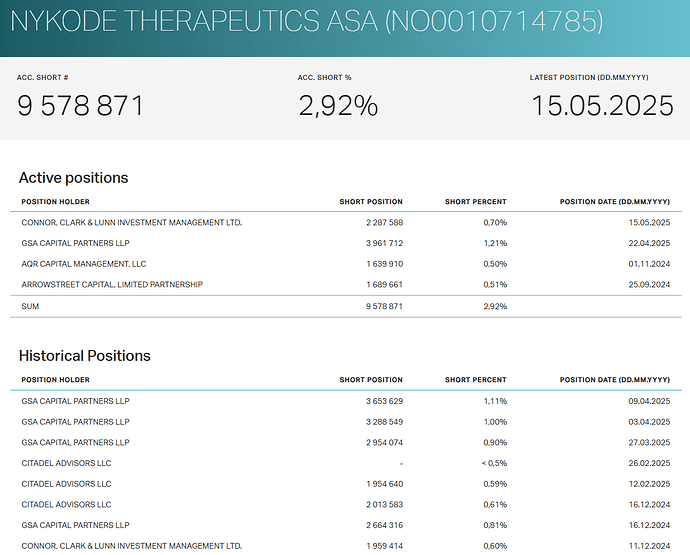Click CITADEL ADVISORS LLC dated 26.02.2025

coord(66,463)
